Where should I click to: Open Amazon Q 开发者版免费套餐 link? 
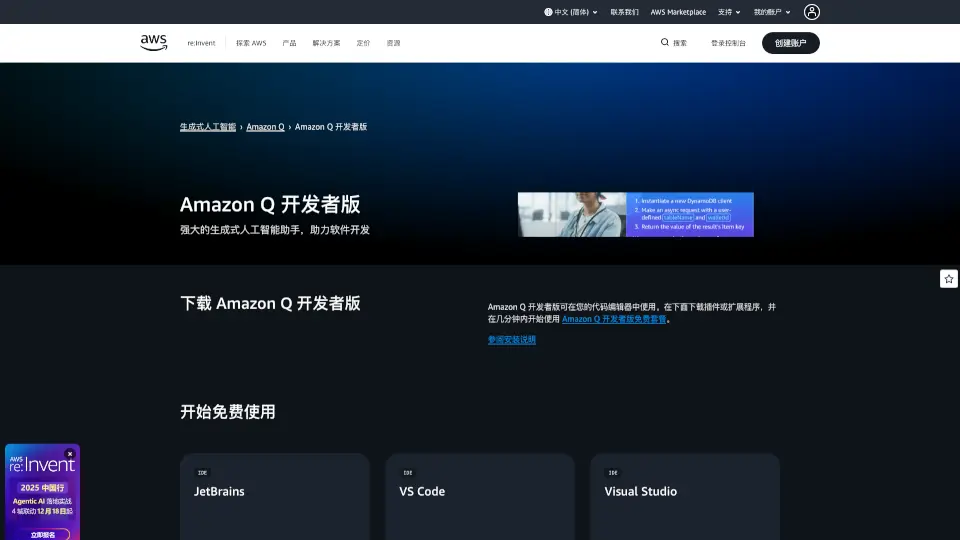[x=613, y=319]
